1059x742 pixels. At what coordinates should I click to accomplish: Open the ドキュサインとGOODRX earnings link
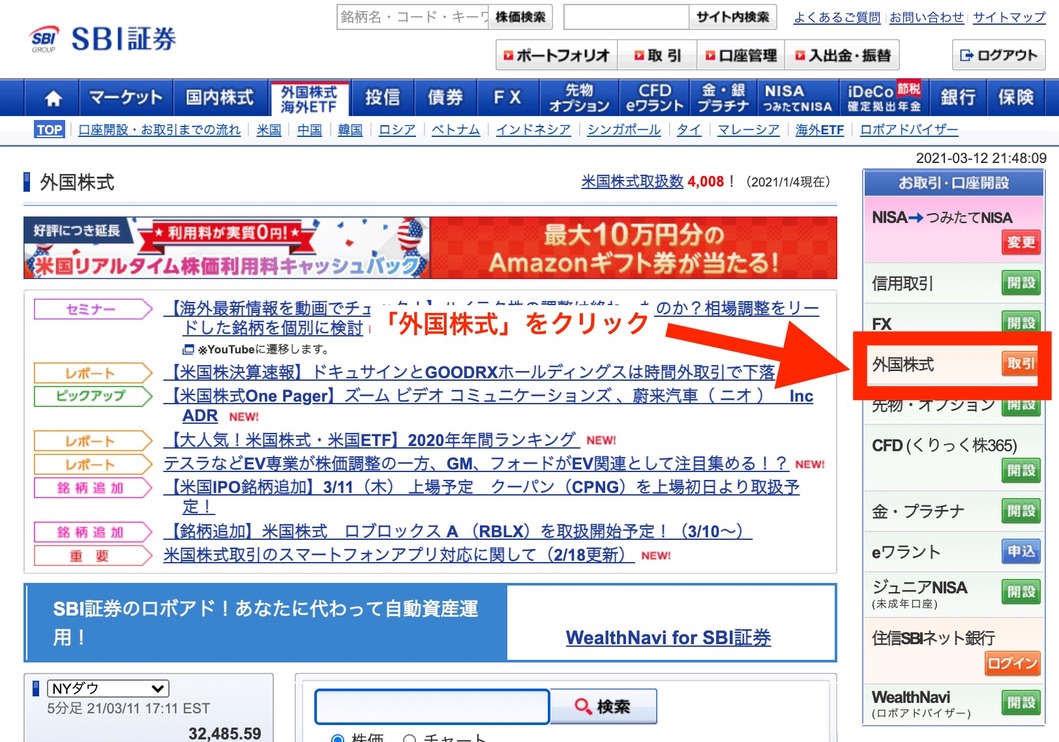tap(469, 372)
